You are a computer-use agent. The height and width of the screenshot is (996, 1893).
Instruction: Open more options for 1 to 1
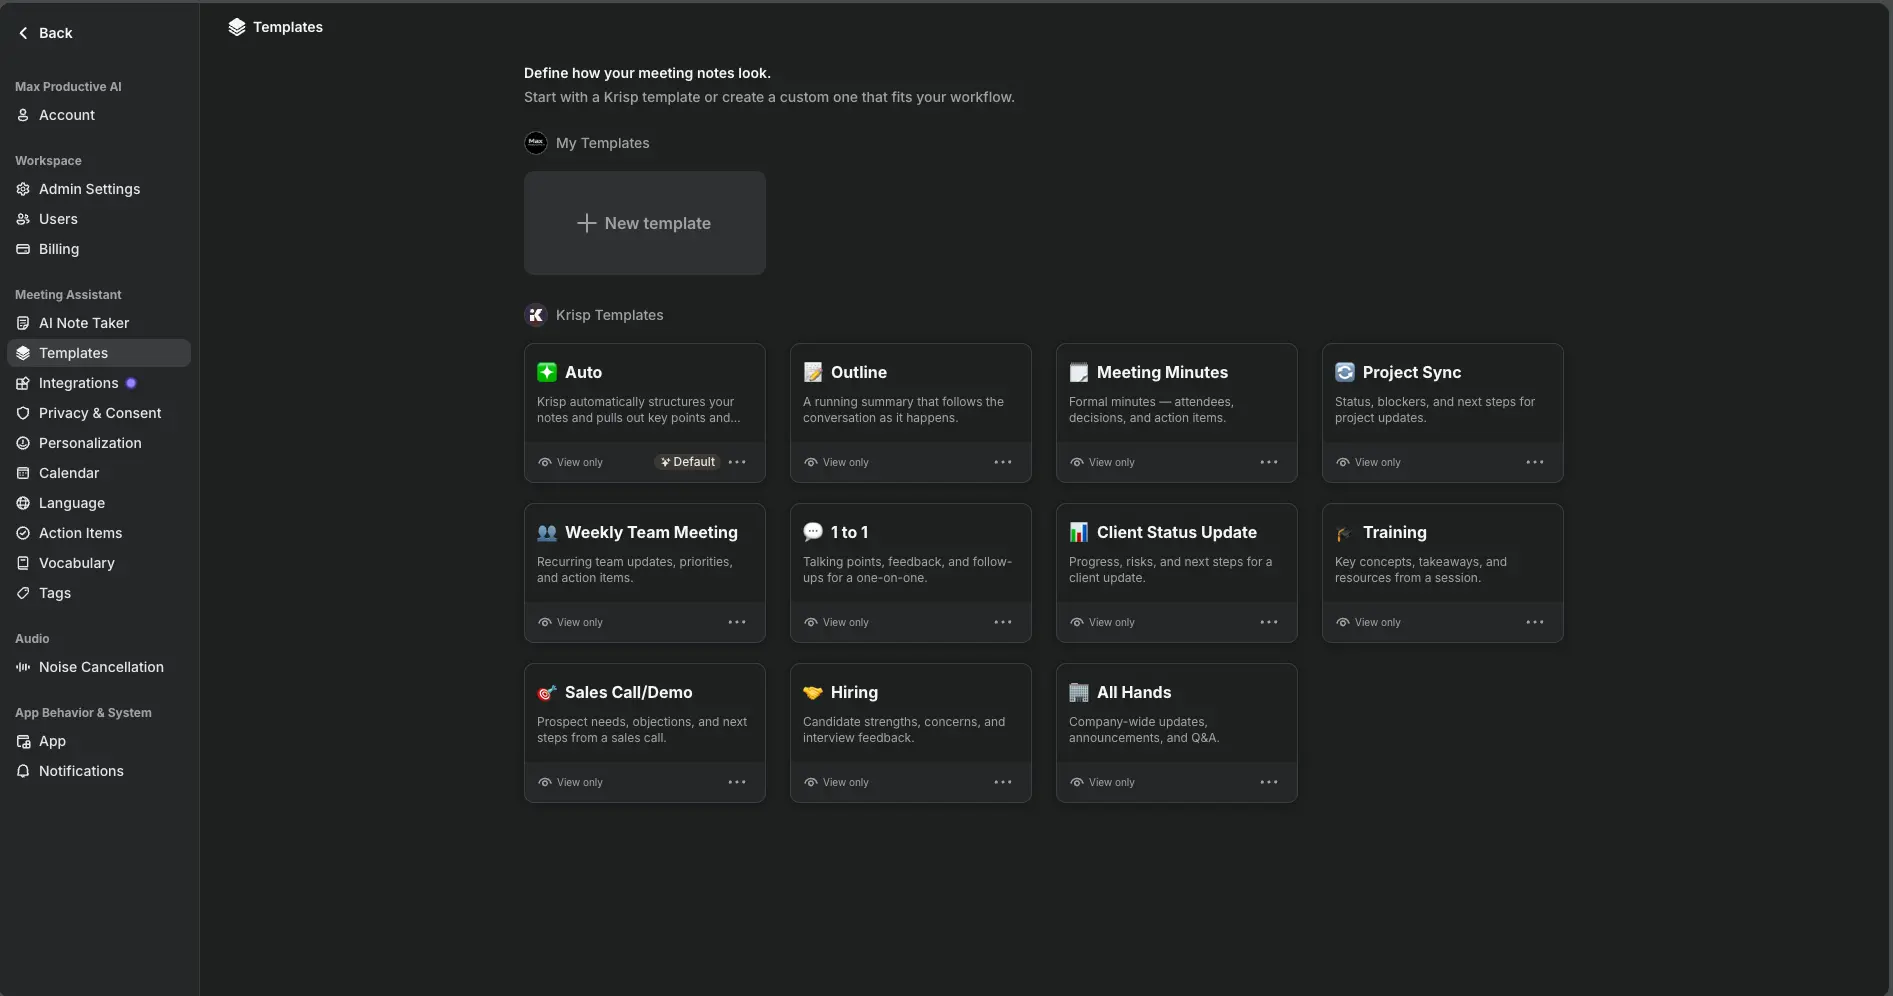(x=1003, y=622)
